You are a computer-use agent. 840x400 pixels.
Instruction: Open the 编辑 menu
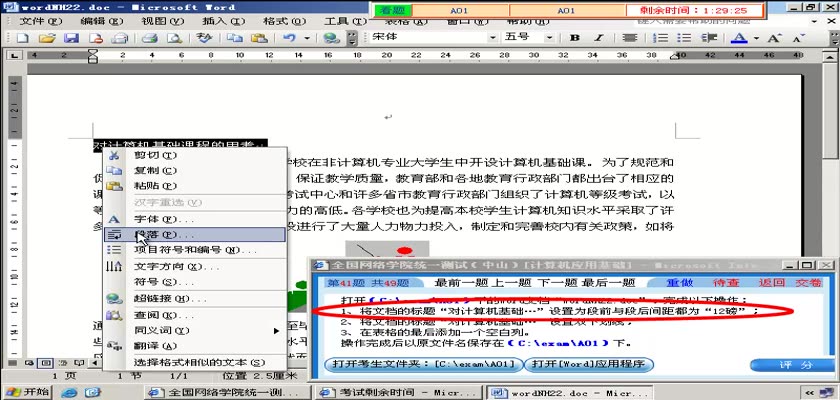click(x=101, y=21)
